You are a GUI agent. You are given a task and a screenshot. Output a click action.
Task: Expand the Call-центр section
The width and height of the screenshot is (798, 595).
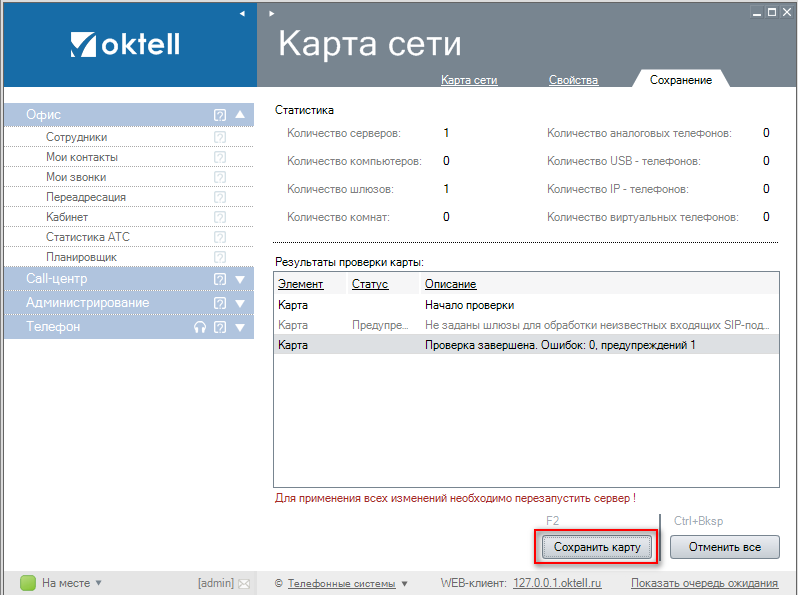(x=240, y=279)
